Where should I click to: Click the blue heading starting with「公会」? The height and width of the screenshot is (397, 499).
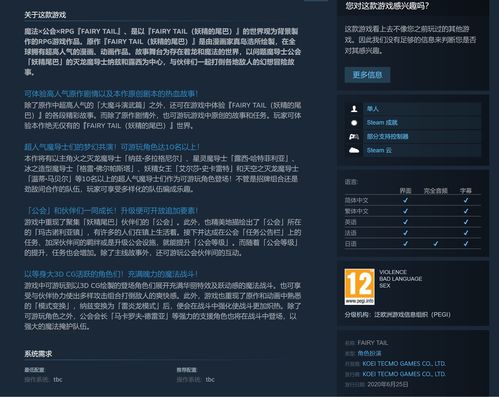111,211
